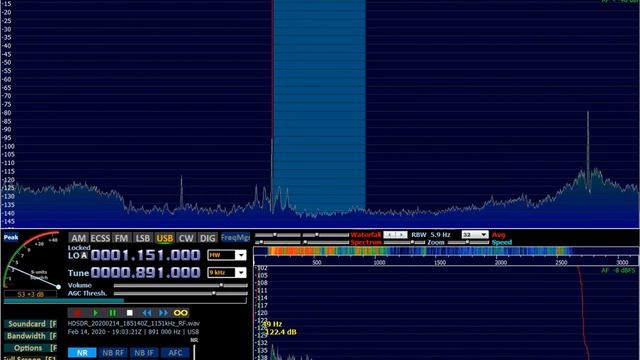The image size is (640, 360).
Task: Enable NB IF noise blanker
Action: click(x=144, y=353)
